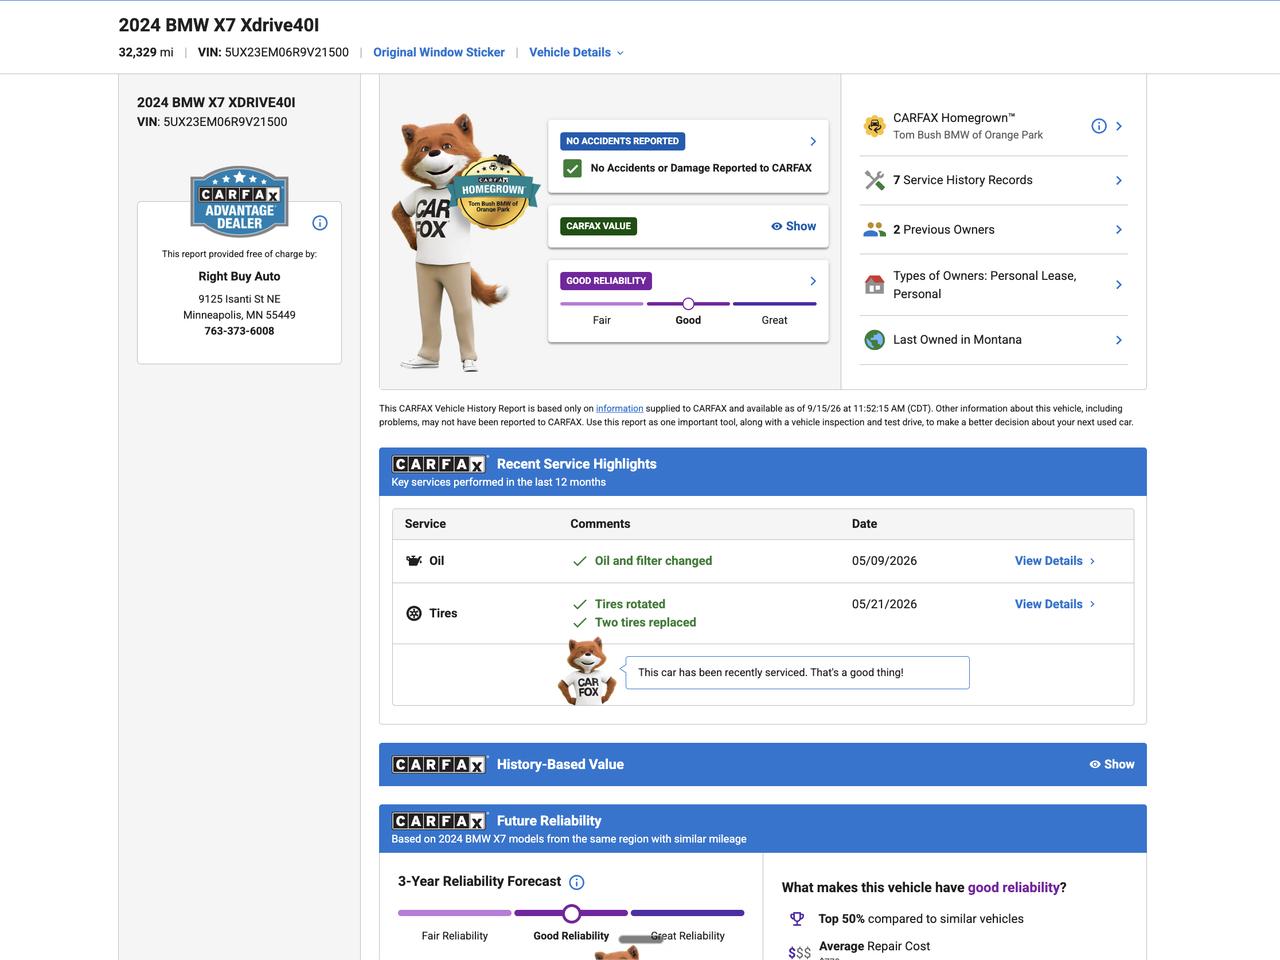Screen dimensions: 1280x960
Task: Click the 'Tires rotated' comment
Action: point(630,604)
